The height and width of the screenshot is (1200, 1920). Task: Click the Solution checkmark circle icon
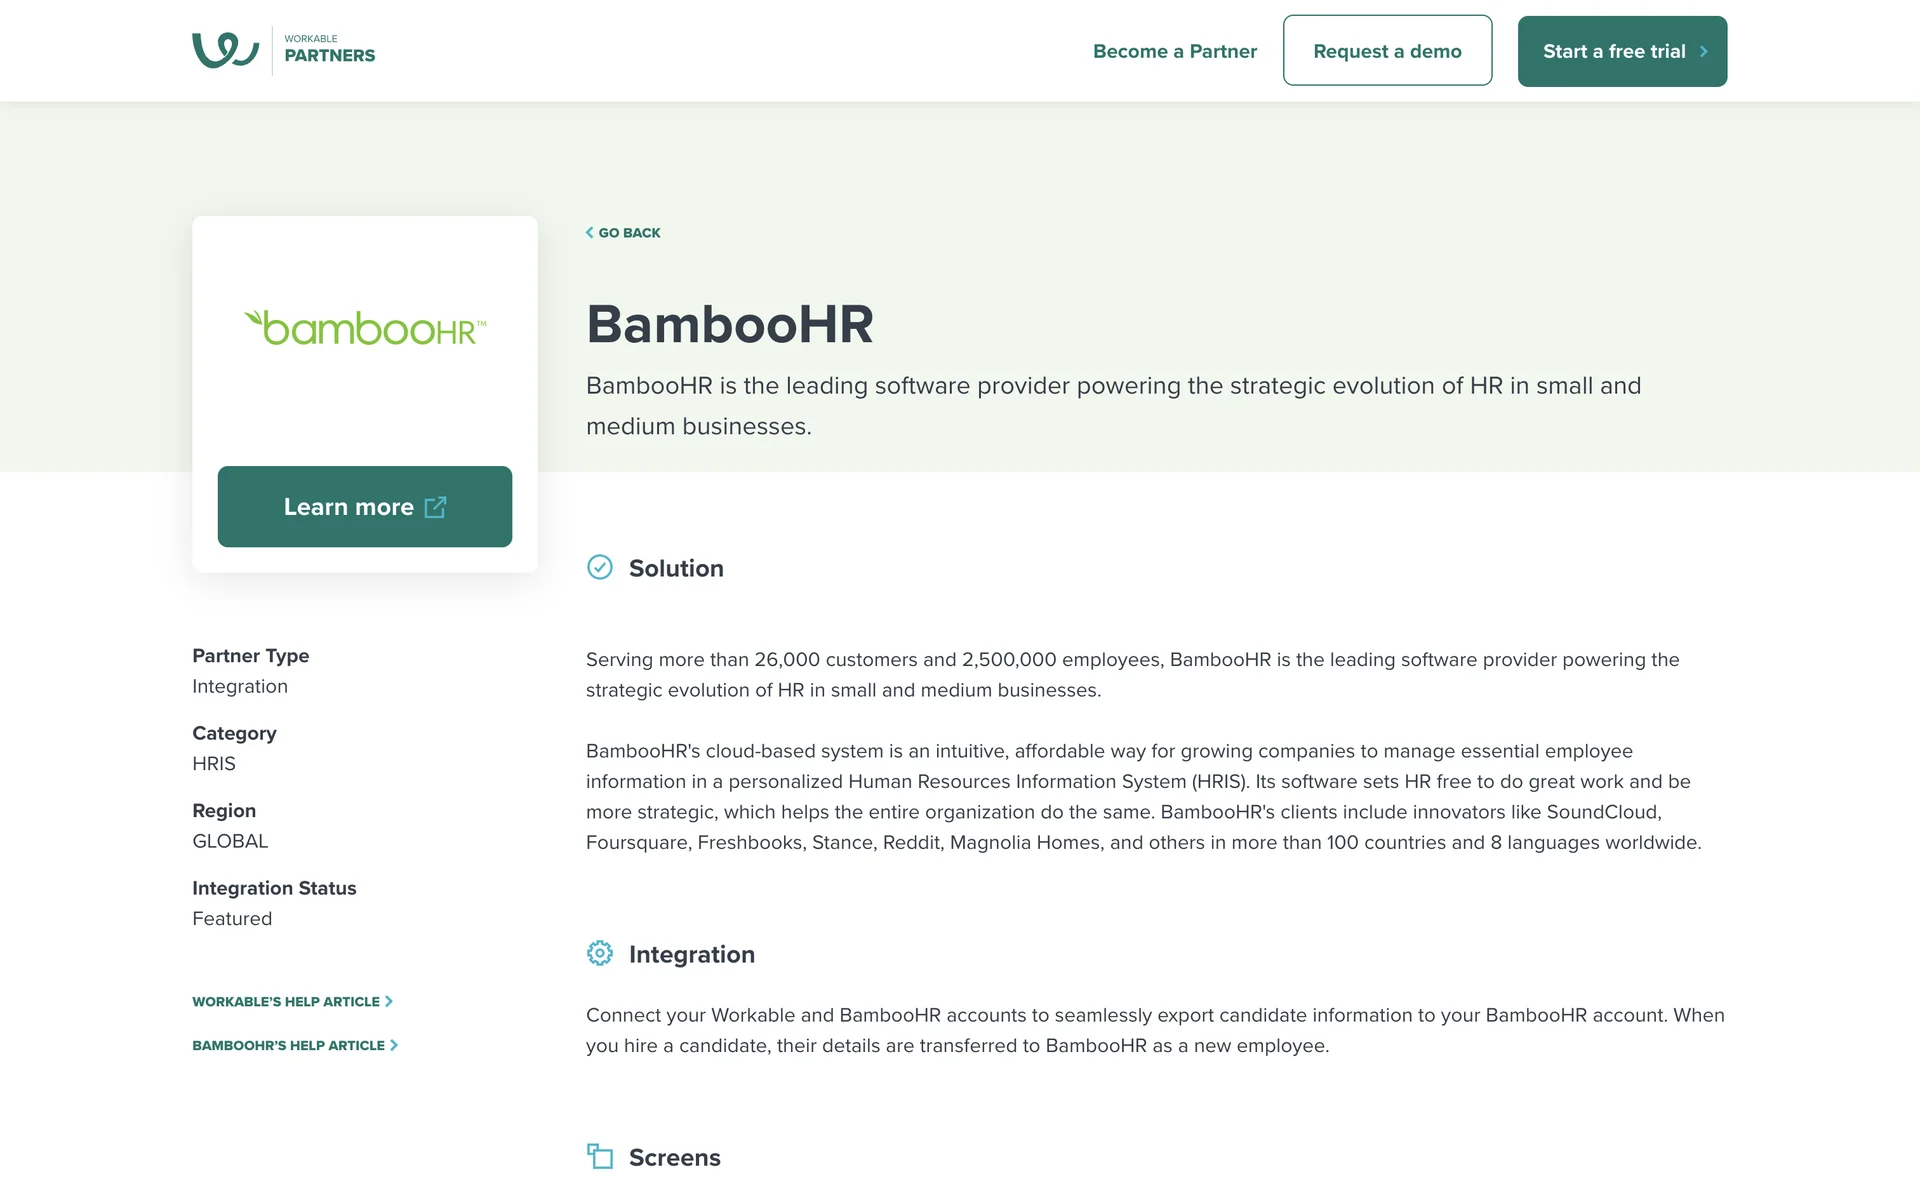pyautogui.click(x=600, y=568)
